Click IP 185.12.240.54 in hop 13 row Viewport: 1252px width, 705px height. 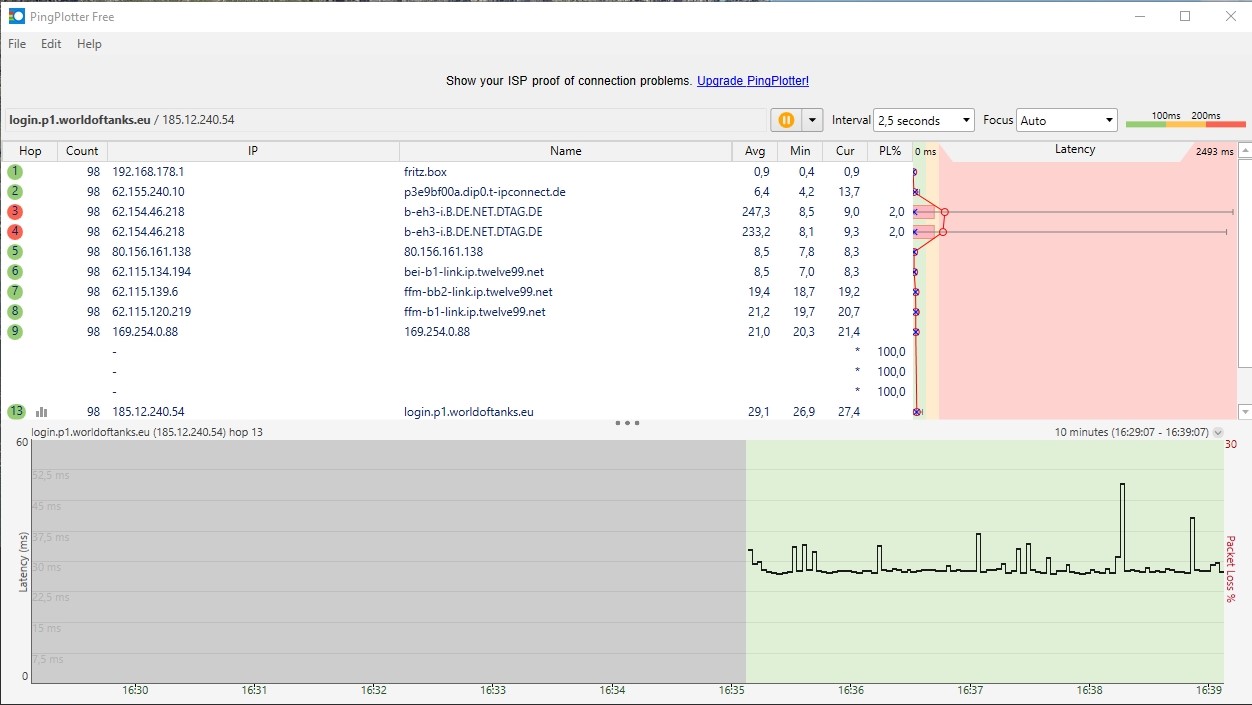pos(148,412)
